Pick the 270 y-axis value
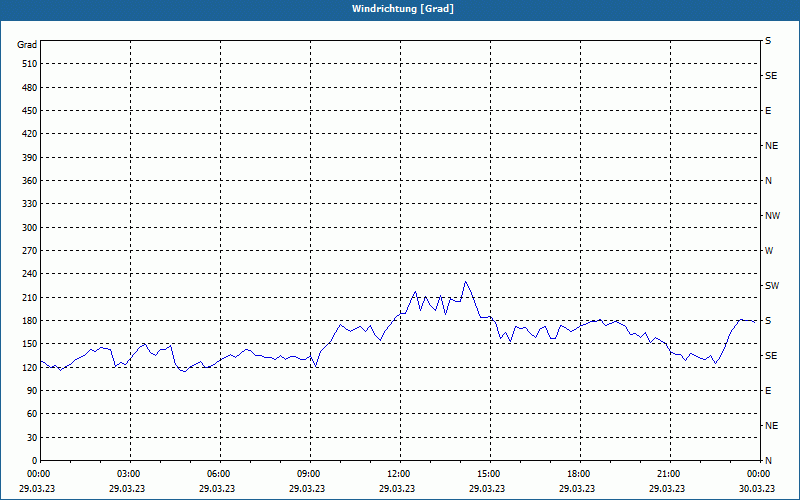The width and height of the screenshot is (800, 500). pyautogui.click(x=30, y=251)
